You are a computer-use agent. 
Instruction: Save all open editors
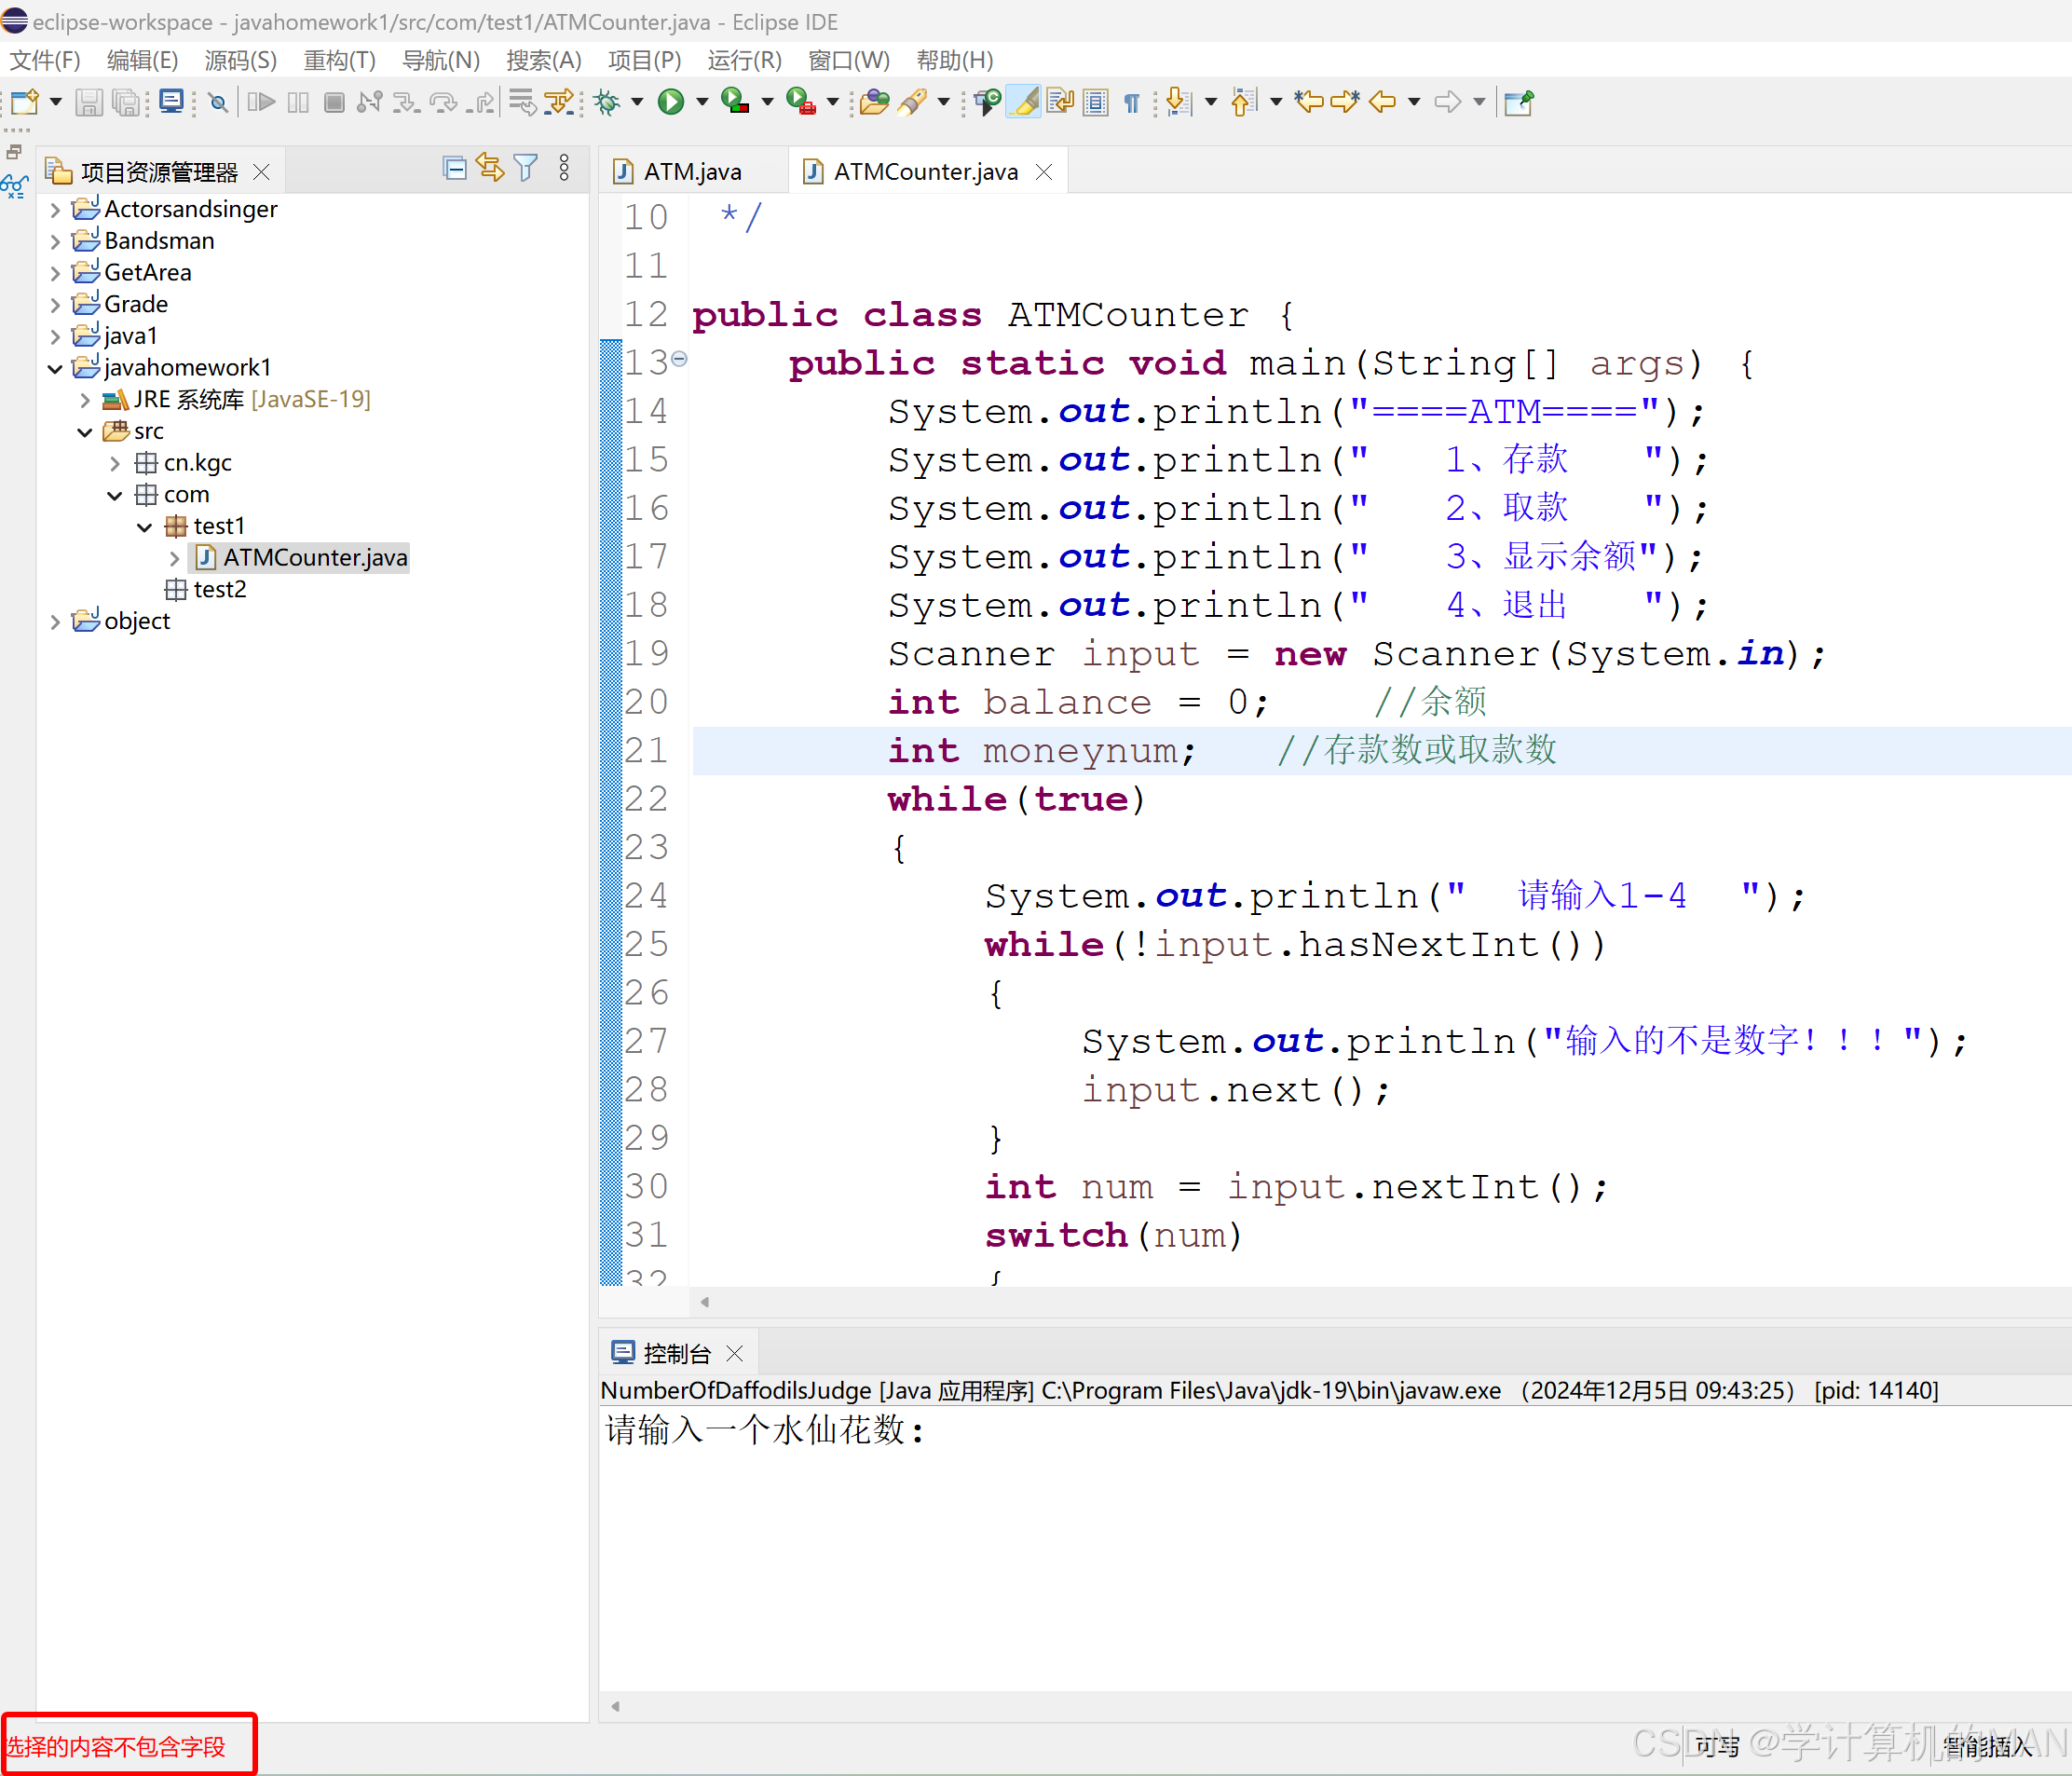coord(126,101)
